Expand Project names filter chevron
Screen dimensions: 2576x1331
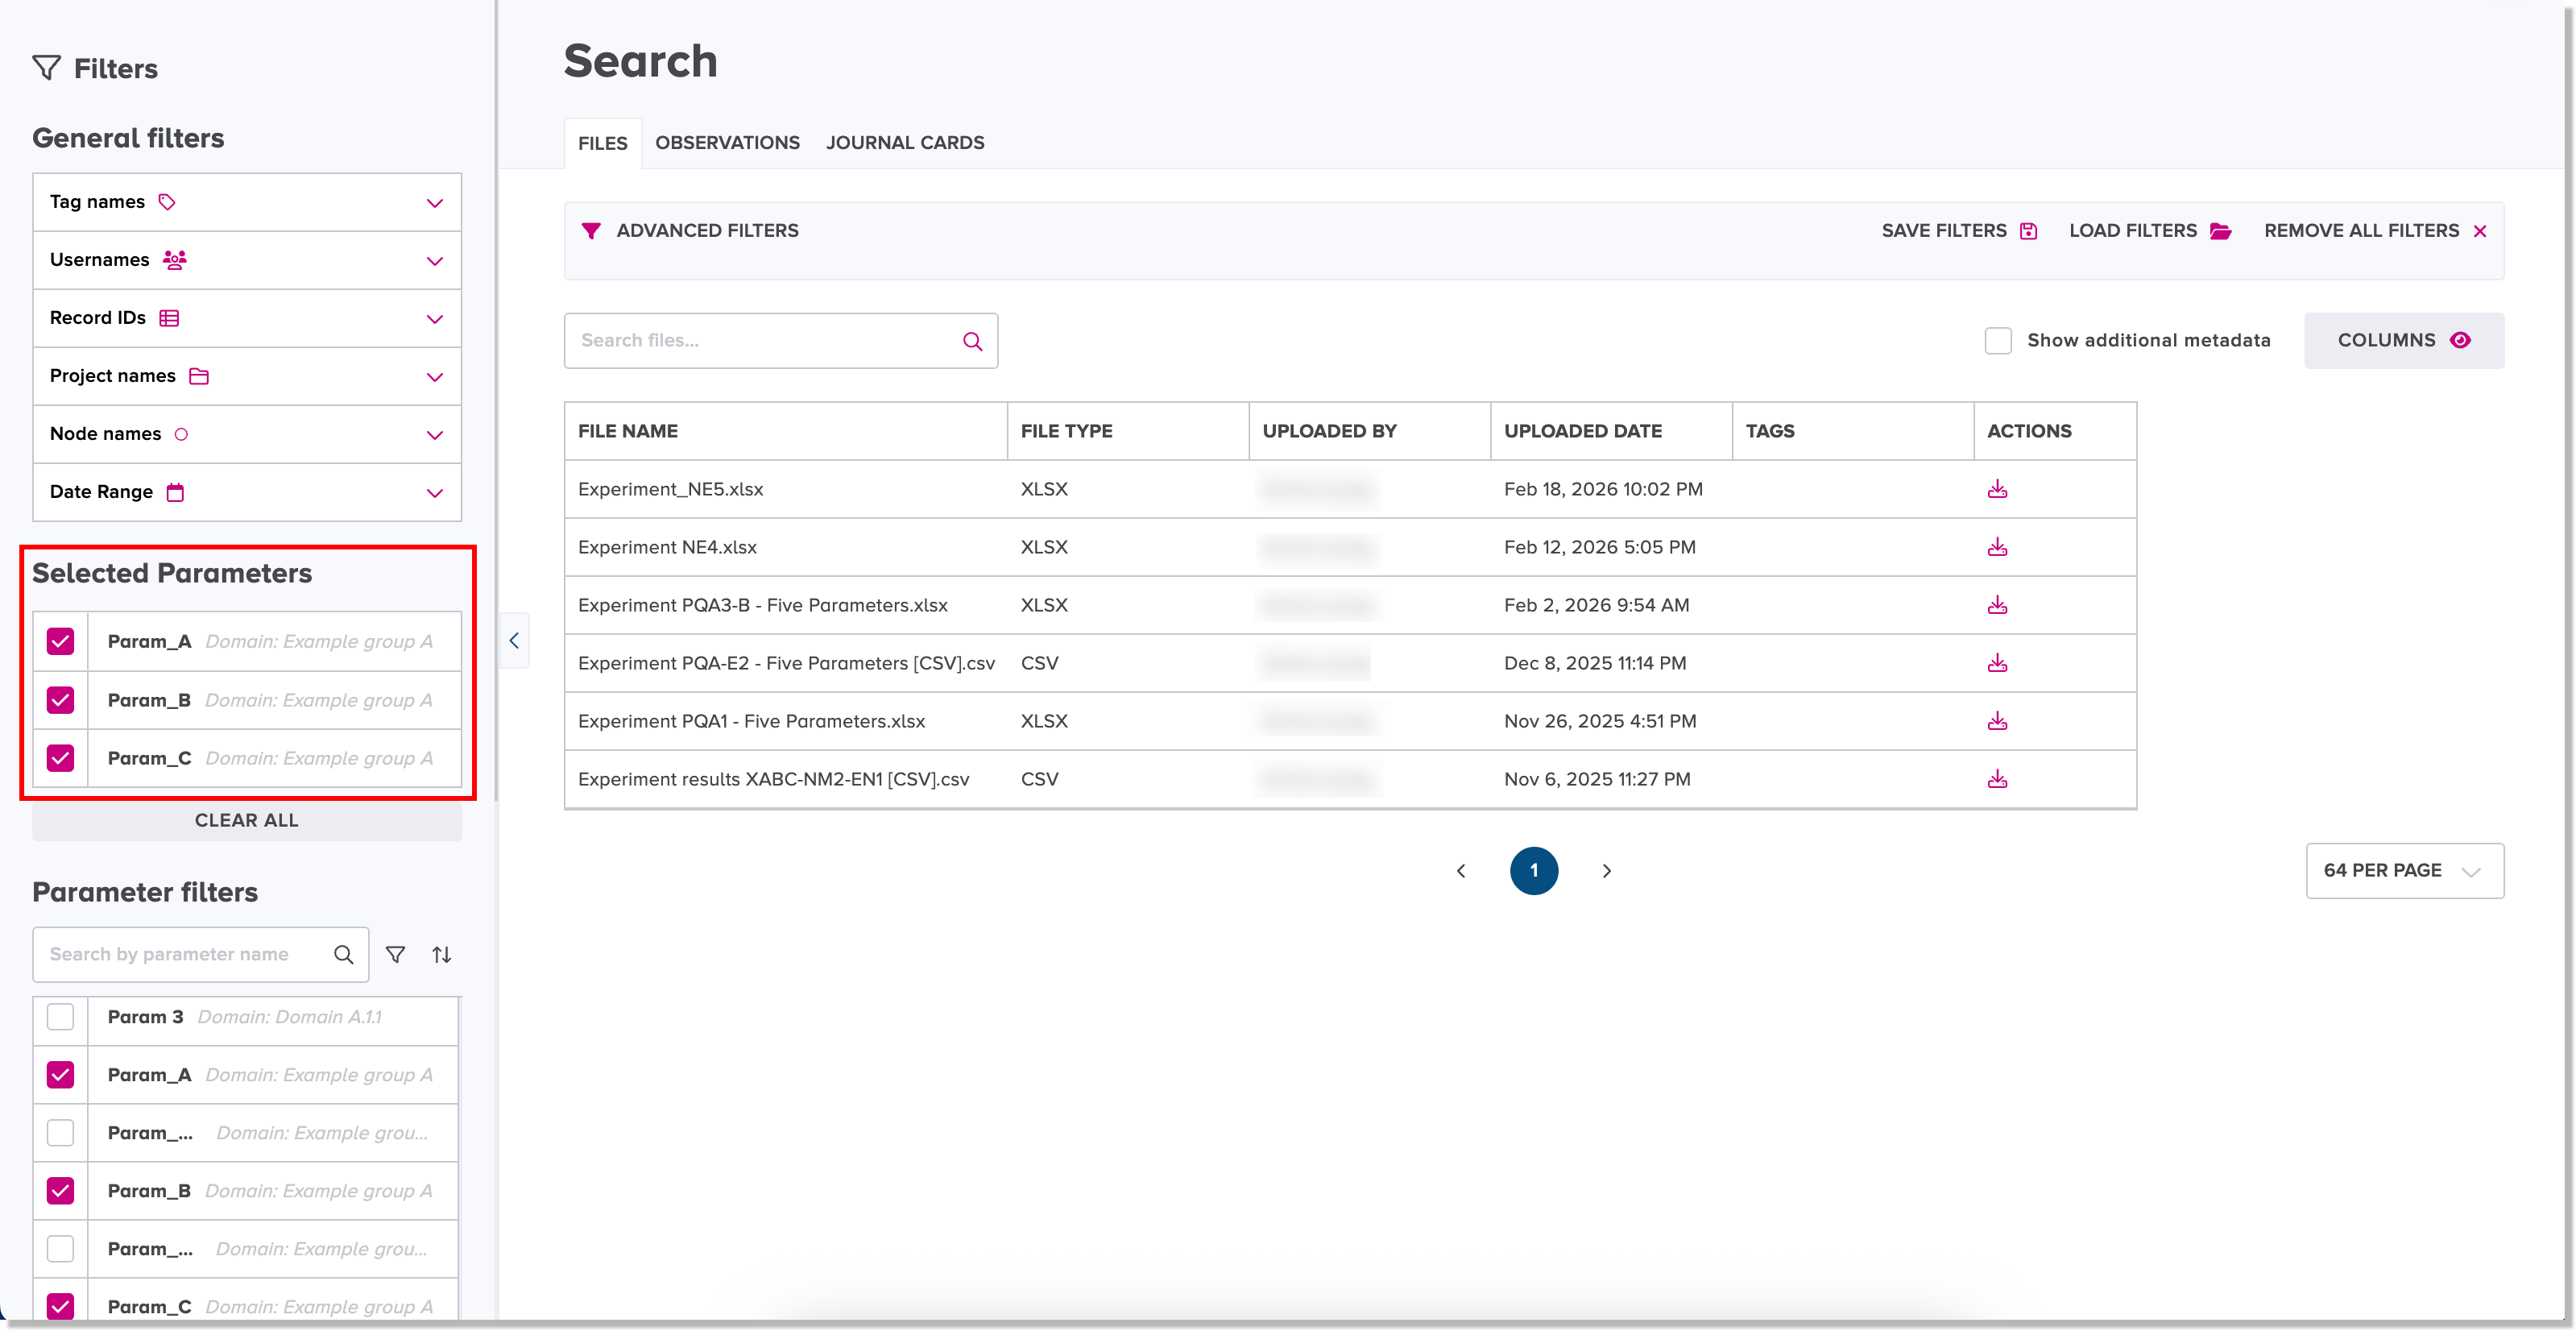435,377
